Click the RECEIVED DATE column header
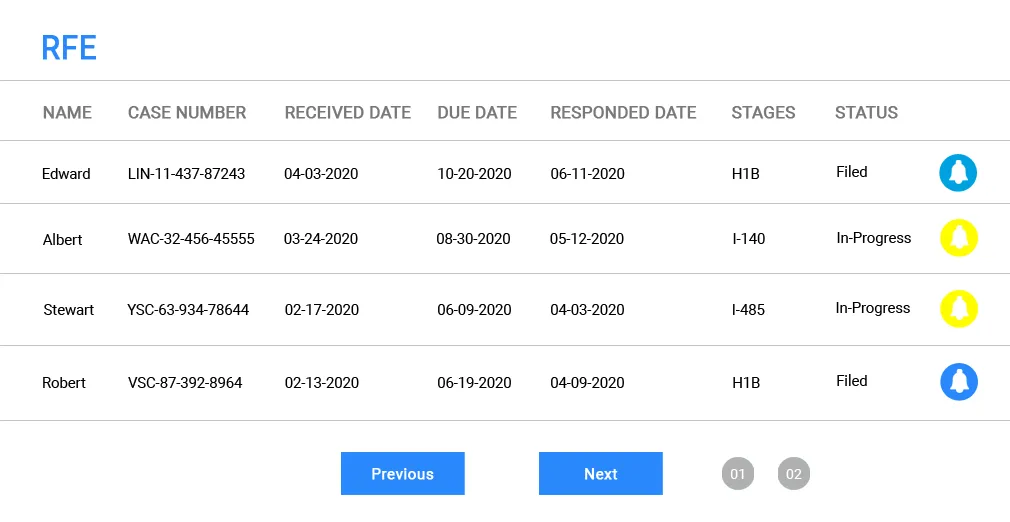Image resolution: width=1010 pixels, height=522 pixels. [x=348, y=113]
